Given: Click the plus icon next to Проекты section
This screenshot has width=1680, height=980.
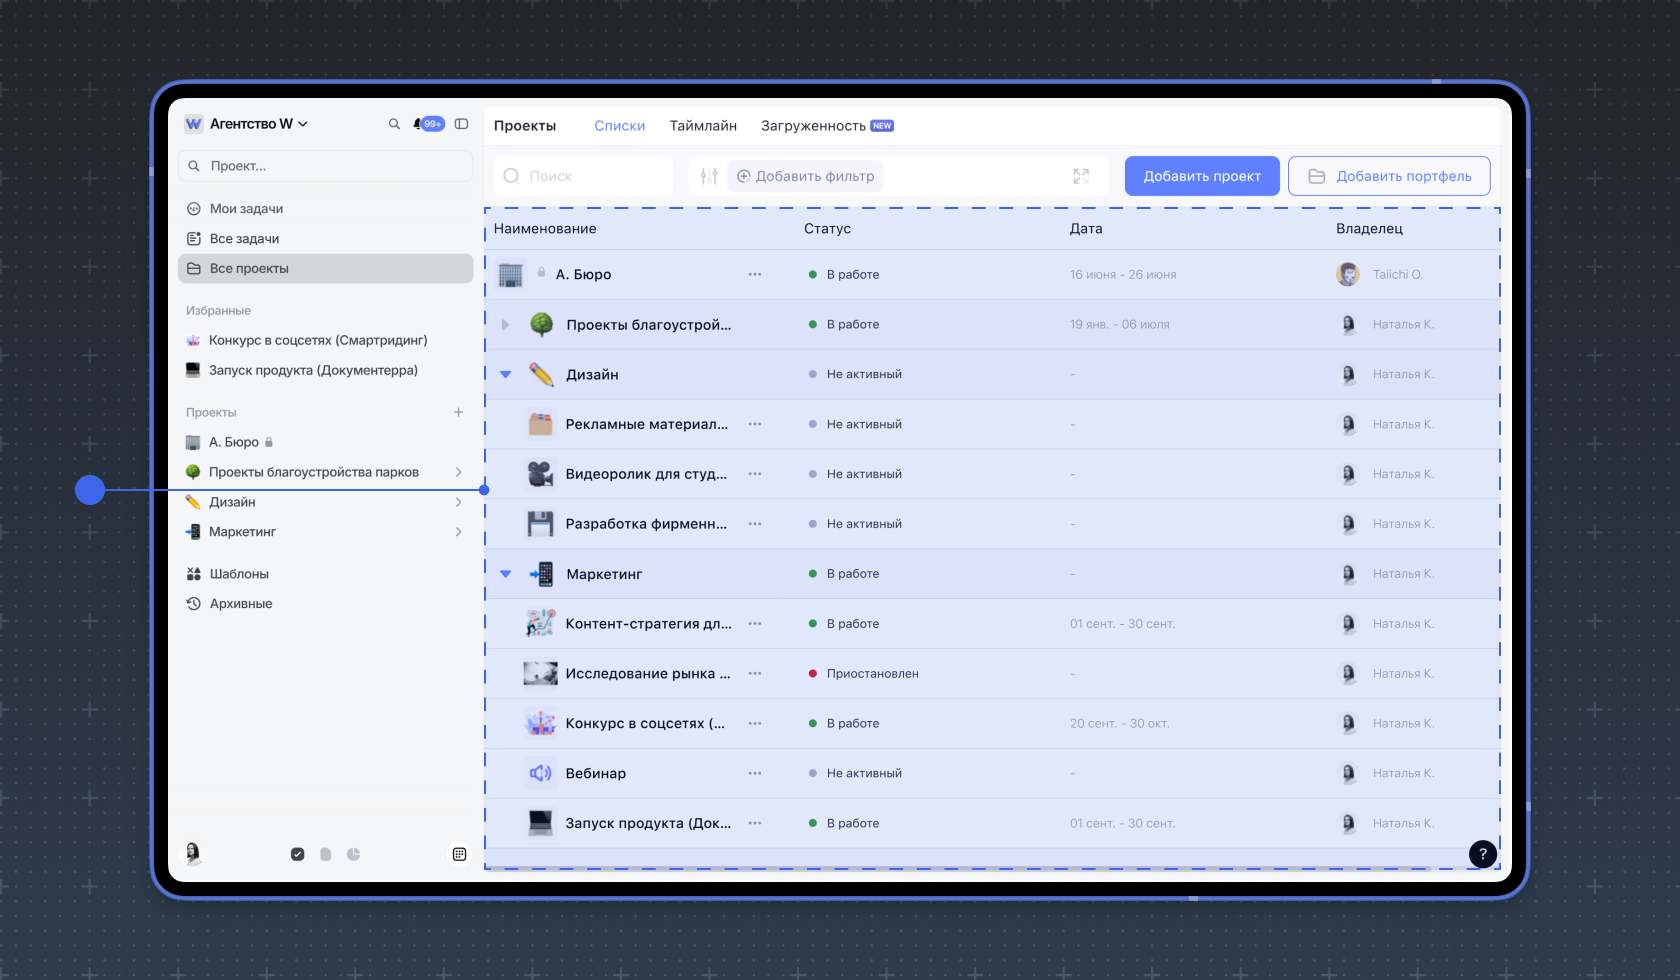Looking at the screenshot, I should tap(458, 412).
